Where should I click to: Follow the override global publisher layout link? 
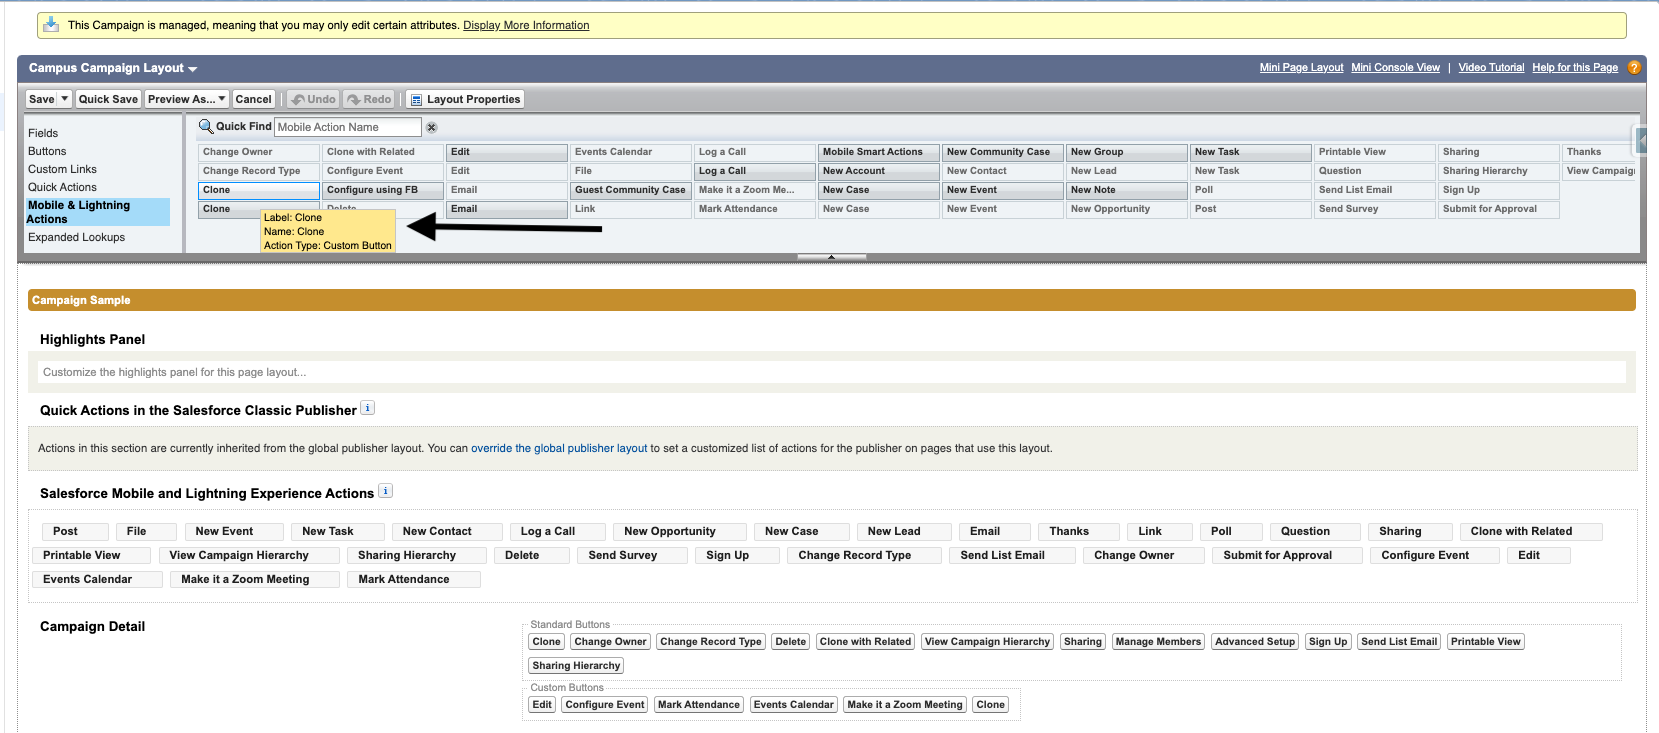click(x=559, y=448)
